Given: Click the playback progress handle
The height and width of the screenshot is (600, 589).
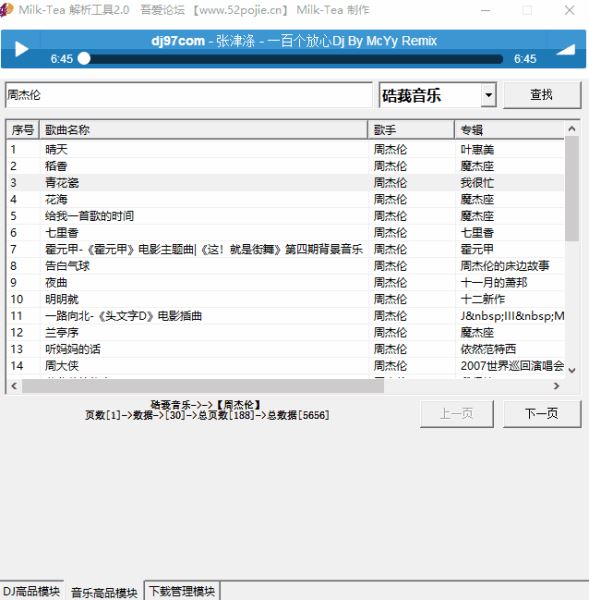Looking at the screenshot, I should pos(84,59).
